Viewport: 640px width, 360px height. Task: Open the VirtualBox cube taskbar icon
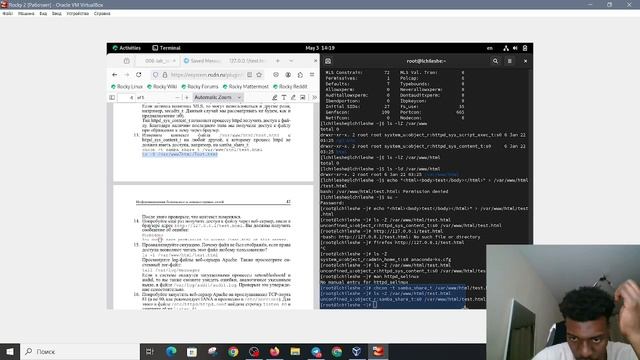357,351
